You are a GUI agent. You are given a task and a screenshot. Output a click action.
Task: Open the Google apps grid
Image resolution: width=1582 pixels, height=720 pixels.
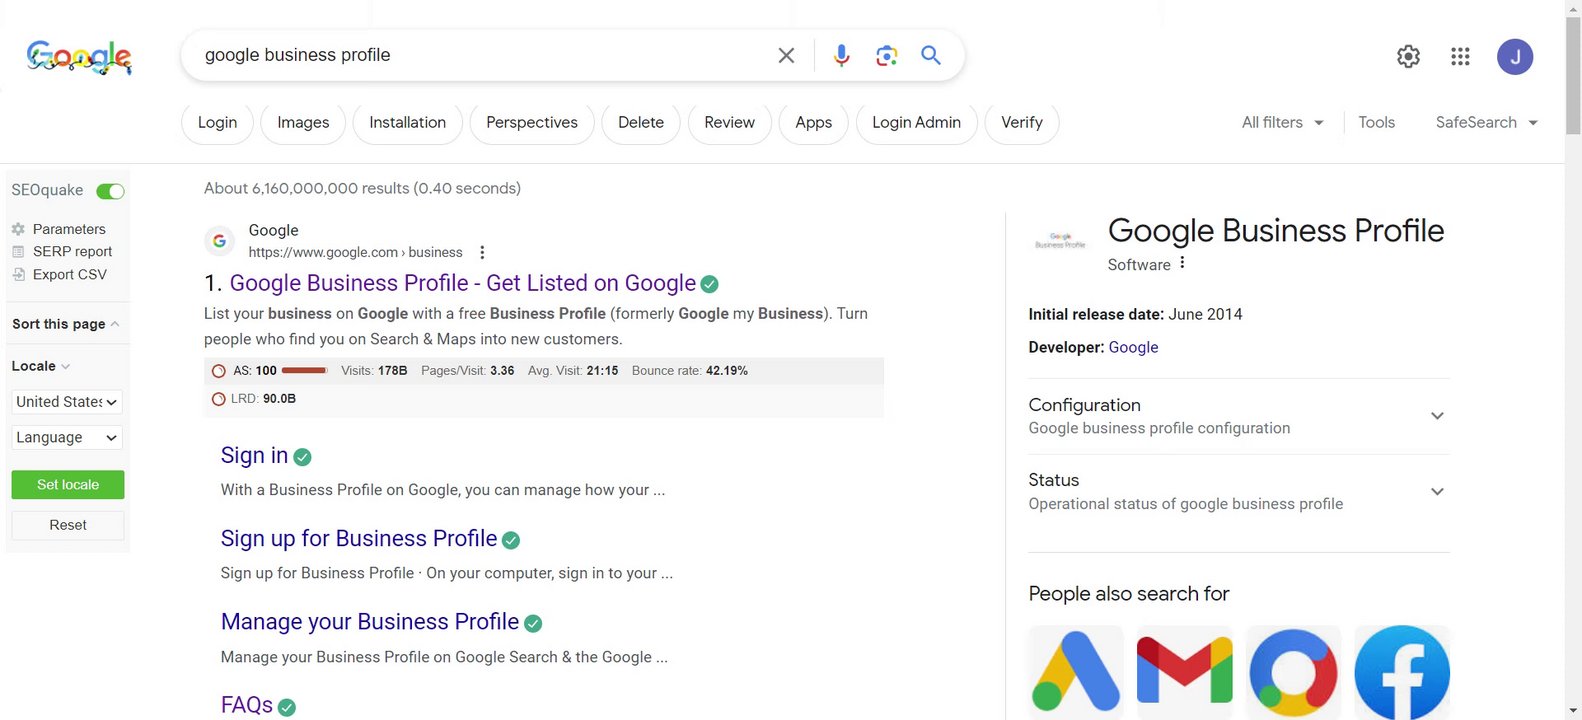click(x=1460, y=57)
